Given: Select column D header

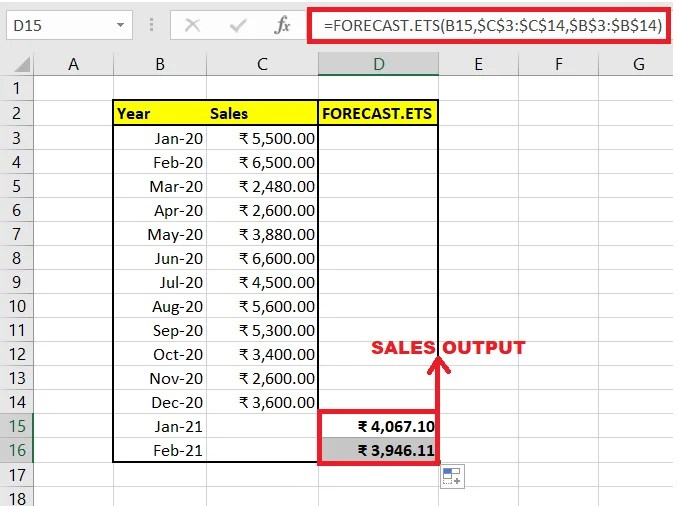Looking at the screenshot, I should point(378,64).
